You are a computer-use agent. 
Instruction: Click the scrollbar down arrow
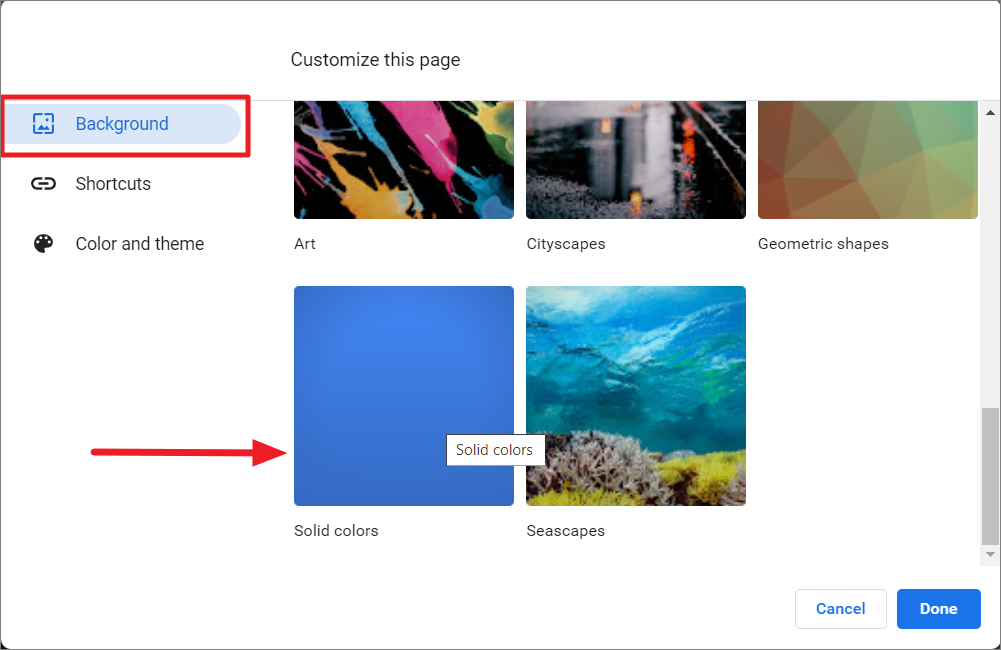click(x=990, y=554)
